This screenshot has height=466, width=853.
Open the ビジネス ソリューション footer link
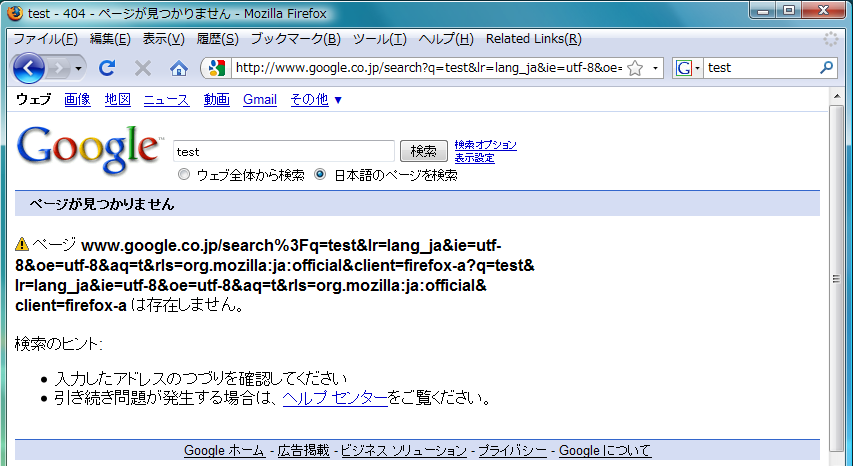(404, 451)
